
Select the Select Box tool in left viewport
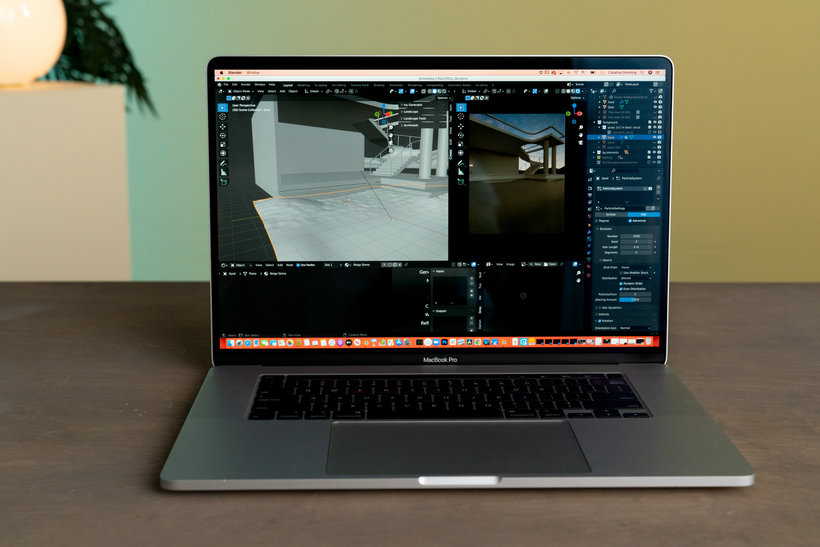click(222, 107)
